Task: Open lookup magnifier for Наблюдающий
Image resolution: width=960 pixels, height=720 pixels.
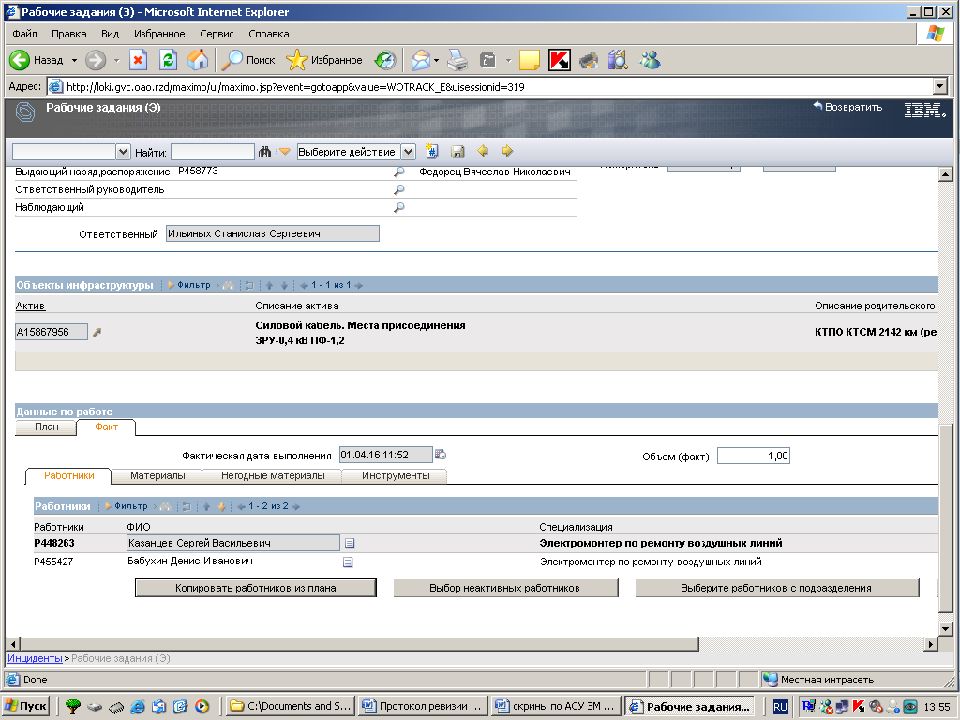Action: (399, 208)
